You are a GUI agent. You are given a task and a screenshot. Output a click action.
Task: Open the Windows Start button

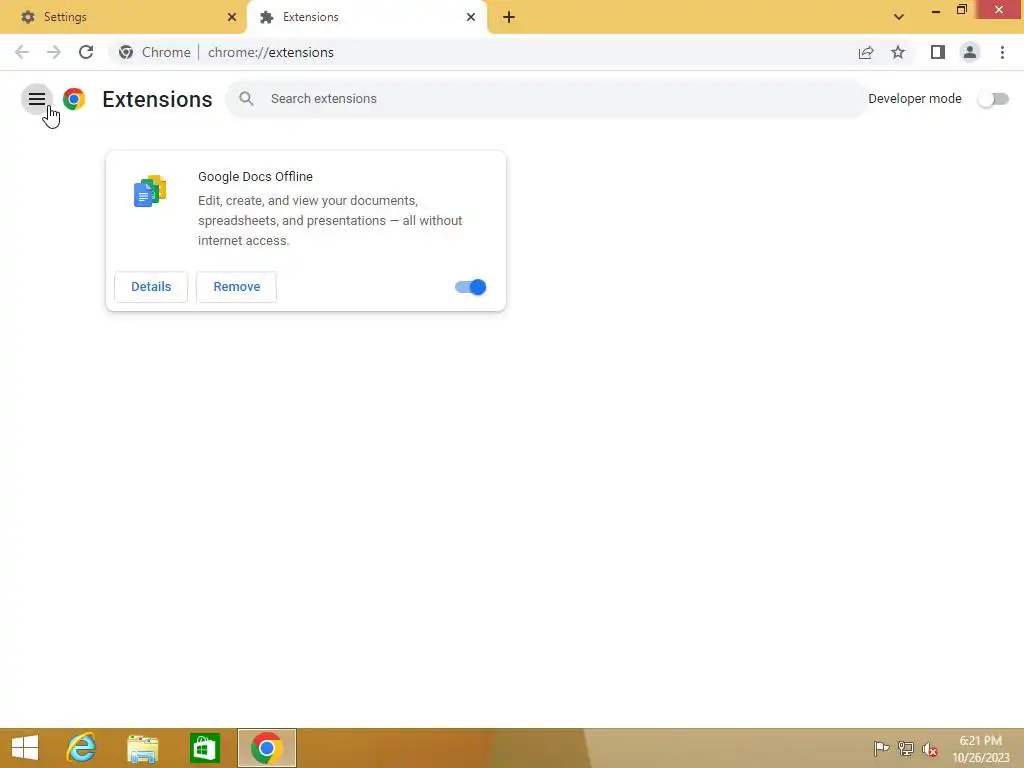tap(25, 748)
